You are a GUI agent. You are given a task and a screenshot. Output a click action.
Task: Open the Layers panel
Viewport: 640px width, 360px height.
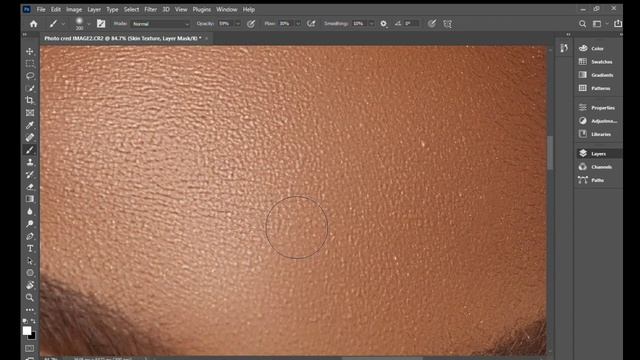coord(598,153)
